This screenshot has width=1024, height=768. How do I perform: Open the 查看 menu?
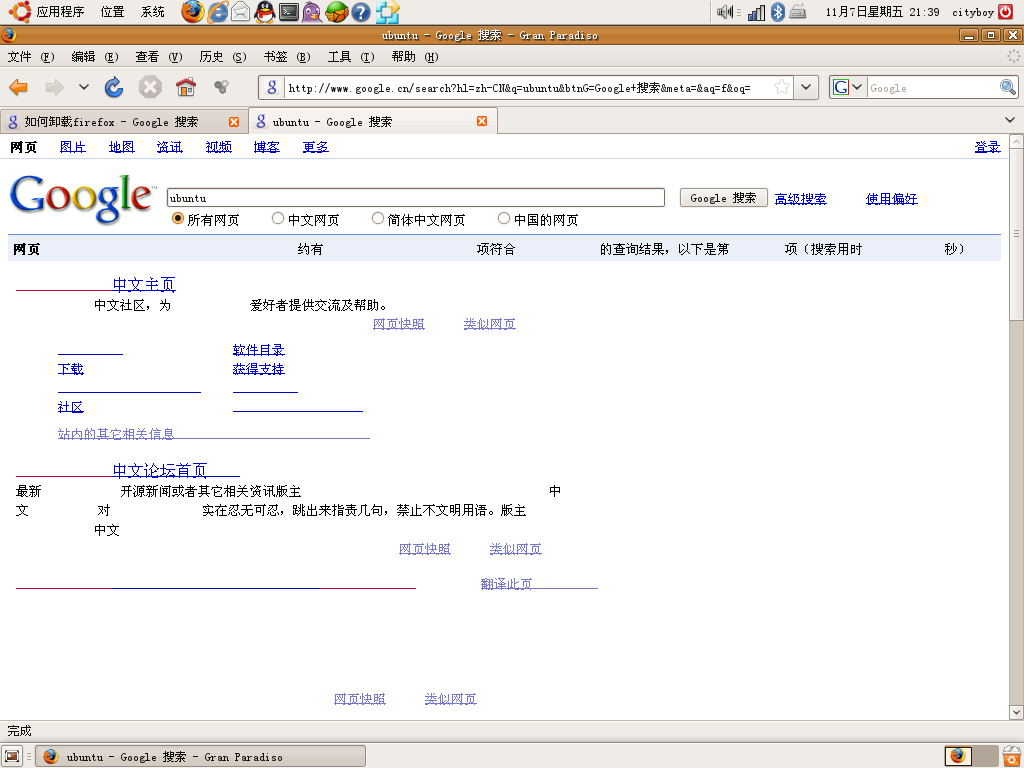(x=159, y=57)
